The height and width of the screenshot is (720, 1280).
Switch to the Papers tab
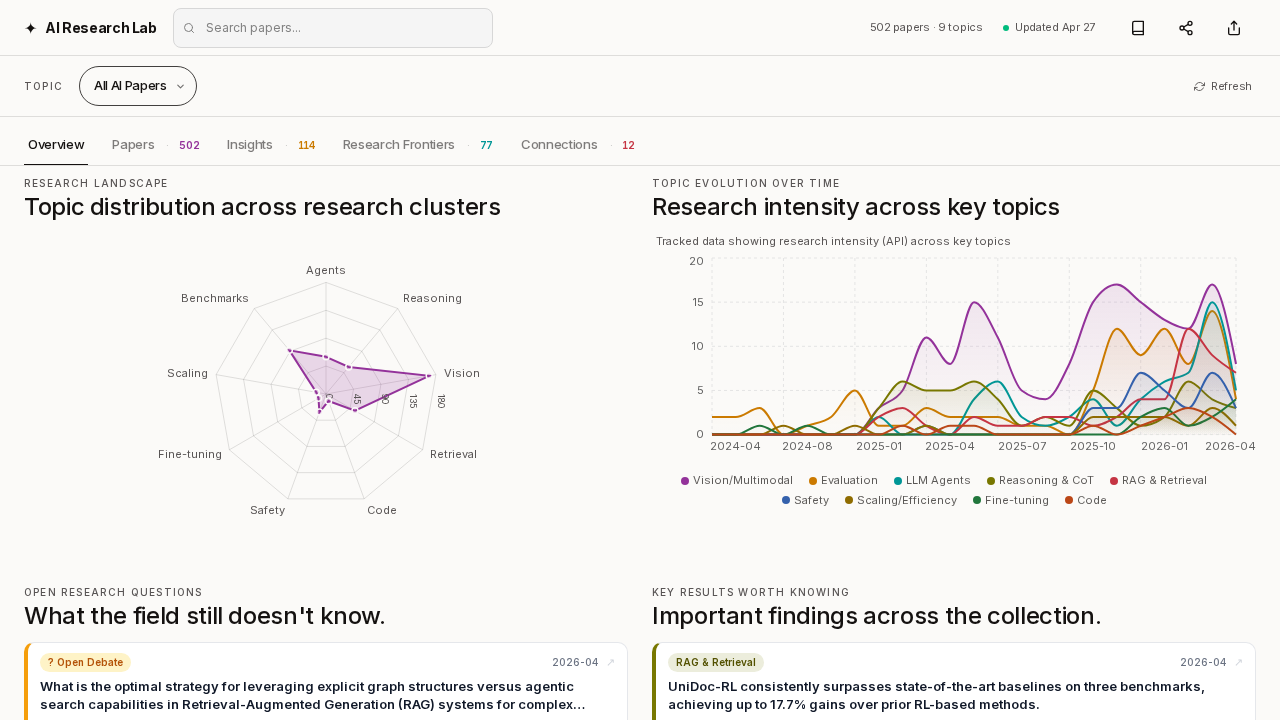pyautogui.click(x=133, y=144)
